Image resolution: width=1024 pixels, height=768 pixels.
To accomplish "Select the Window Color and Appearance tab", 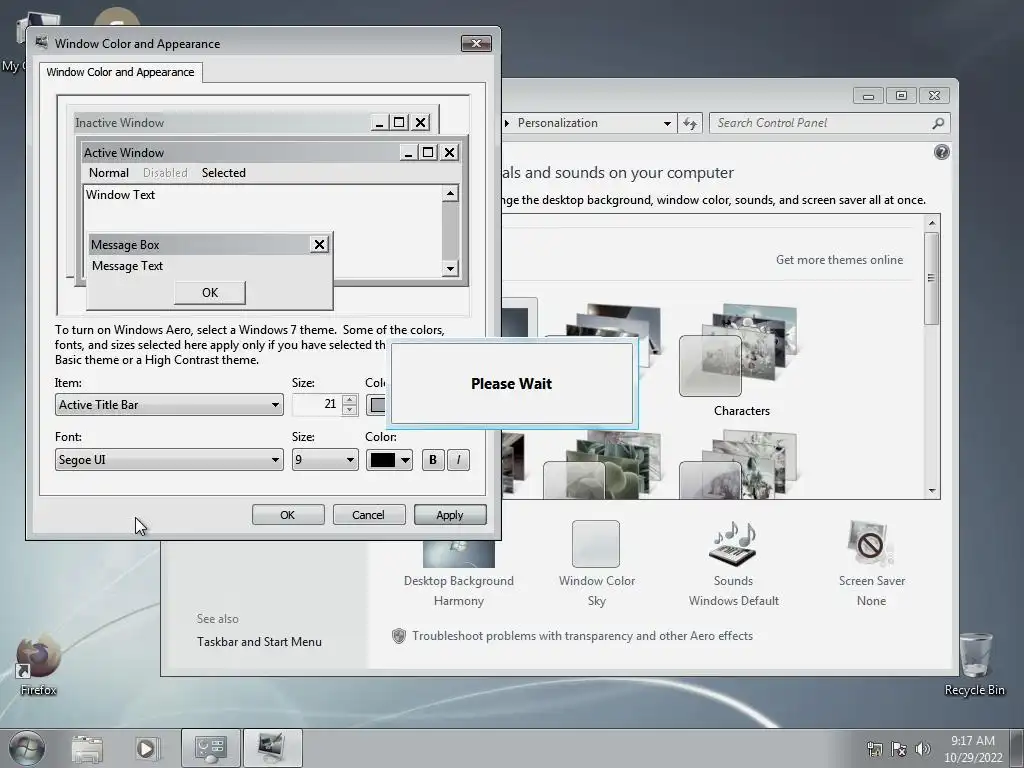I will tap(120, 72).
